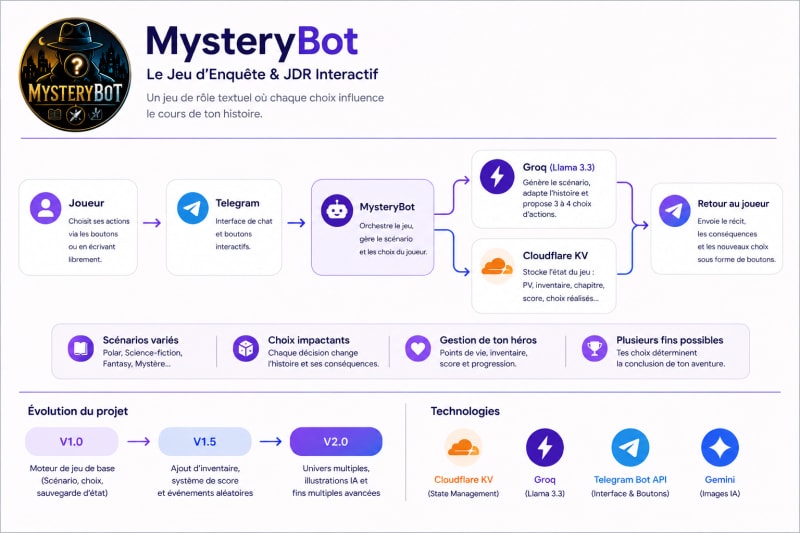Image resolution: width=800 pixels, height=533 pixels.
Task: Click the Choix impactants dice icon
Action: (x=246, y=348)
